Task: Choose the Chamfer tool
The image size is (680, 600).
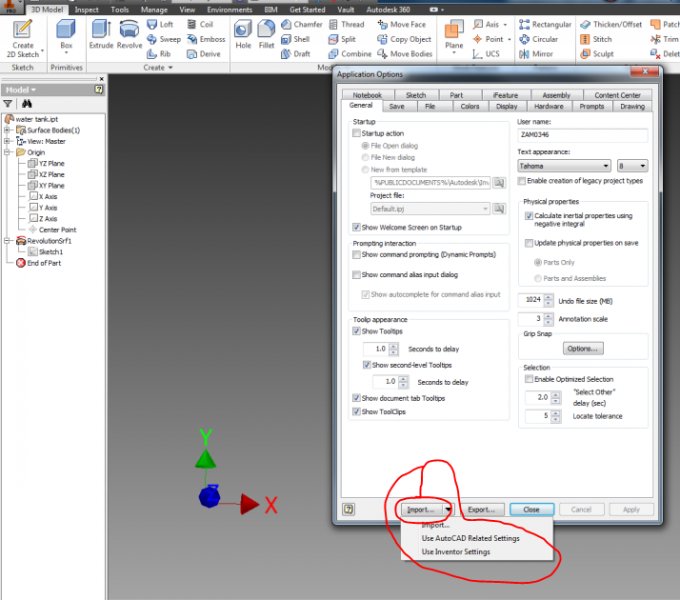Action: [x=302, y=24]
